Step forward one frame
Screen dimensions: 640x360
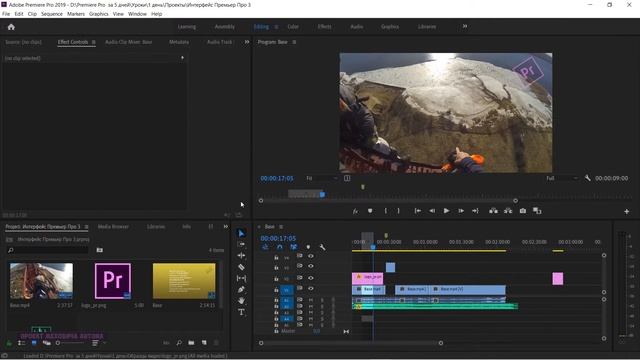tap(461, 211)
